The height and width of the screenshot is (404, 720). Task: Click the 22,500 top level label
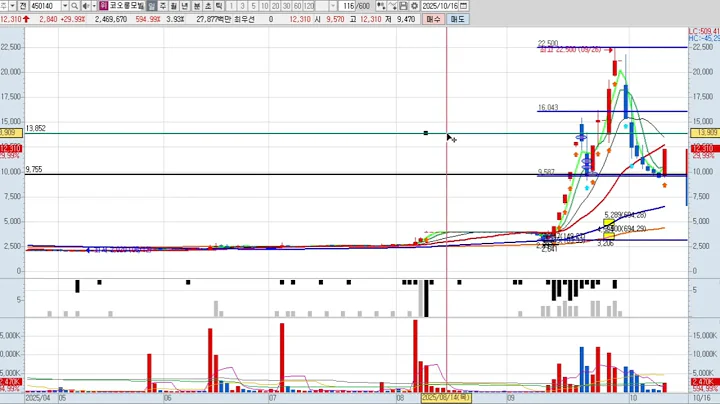pyautogui.click(x=548, y=43)
